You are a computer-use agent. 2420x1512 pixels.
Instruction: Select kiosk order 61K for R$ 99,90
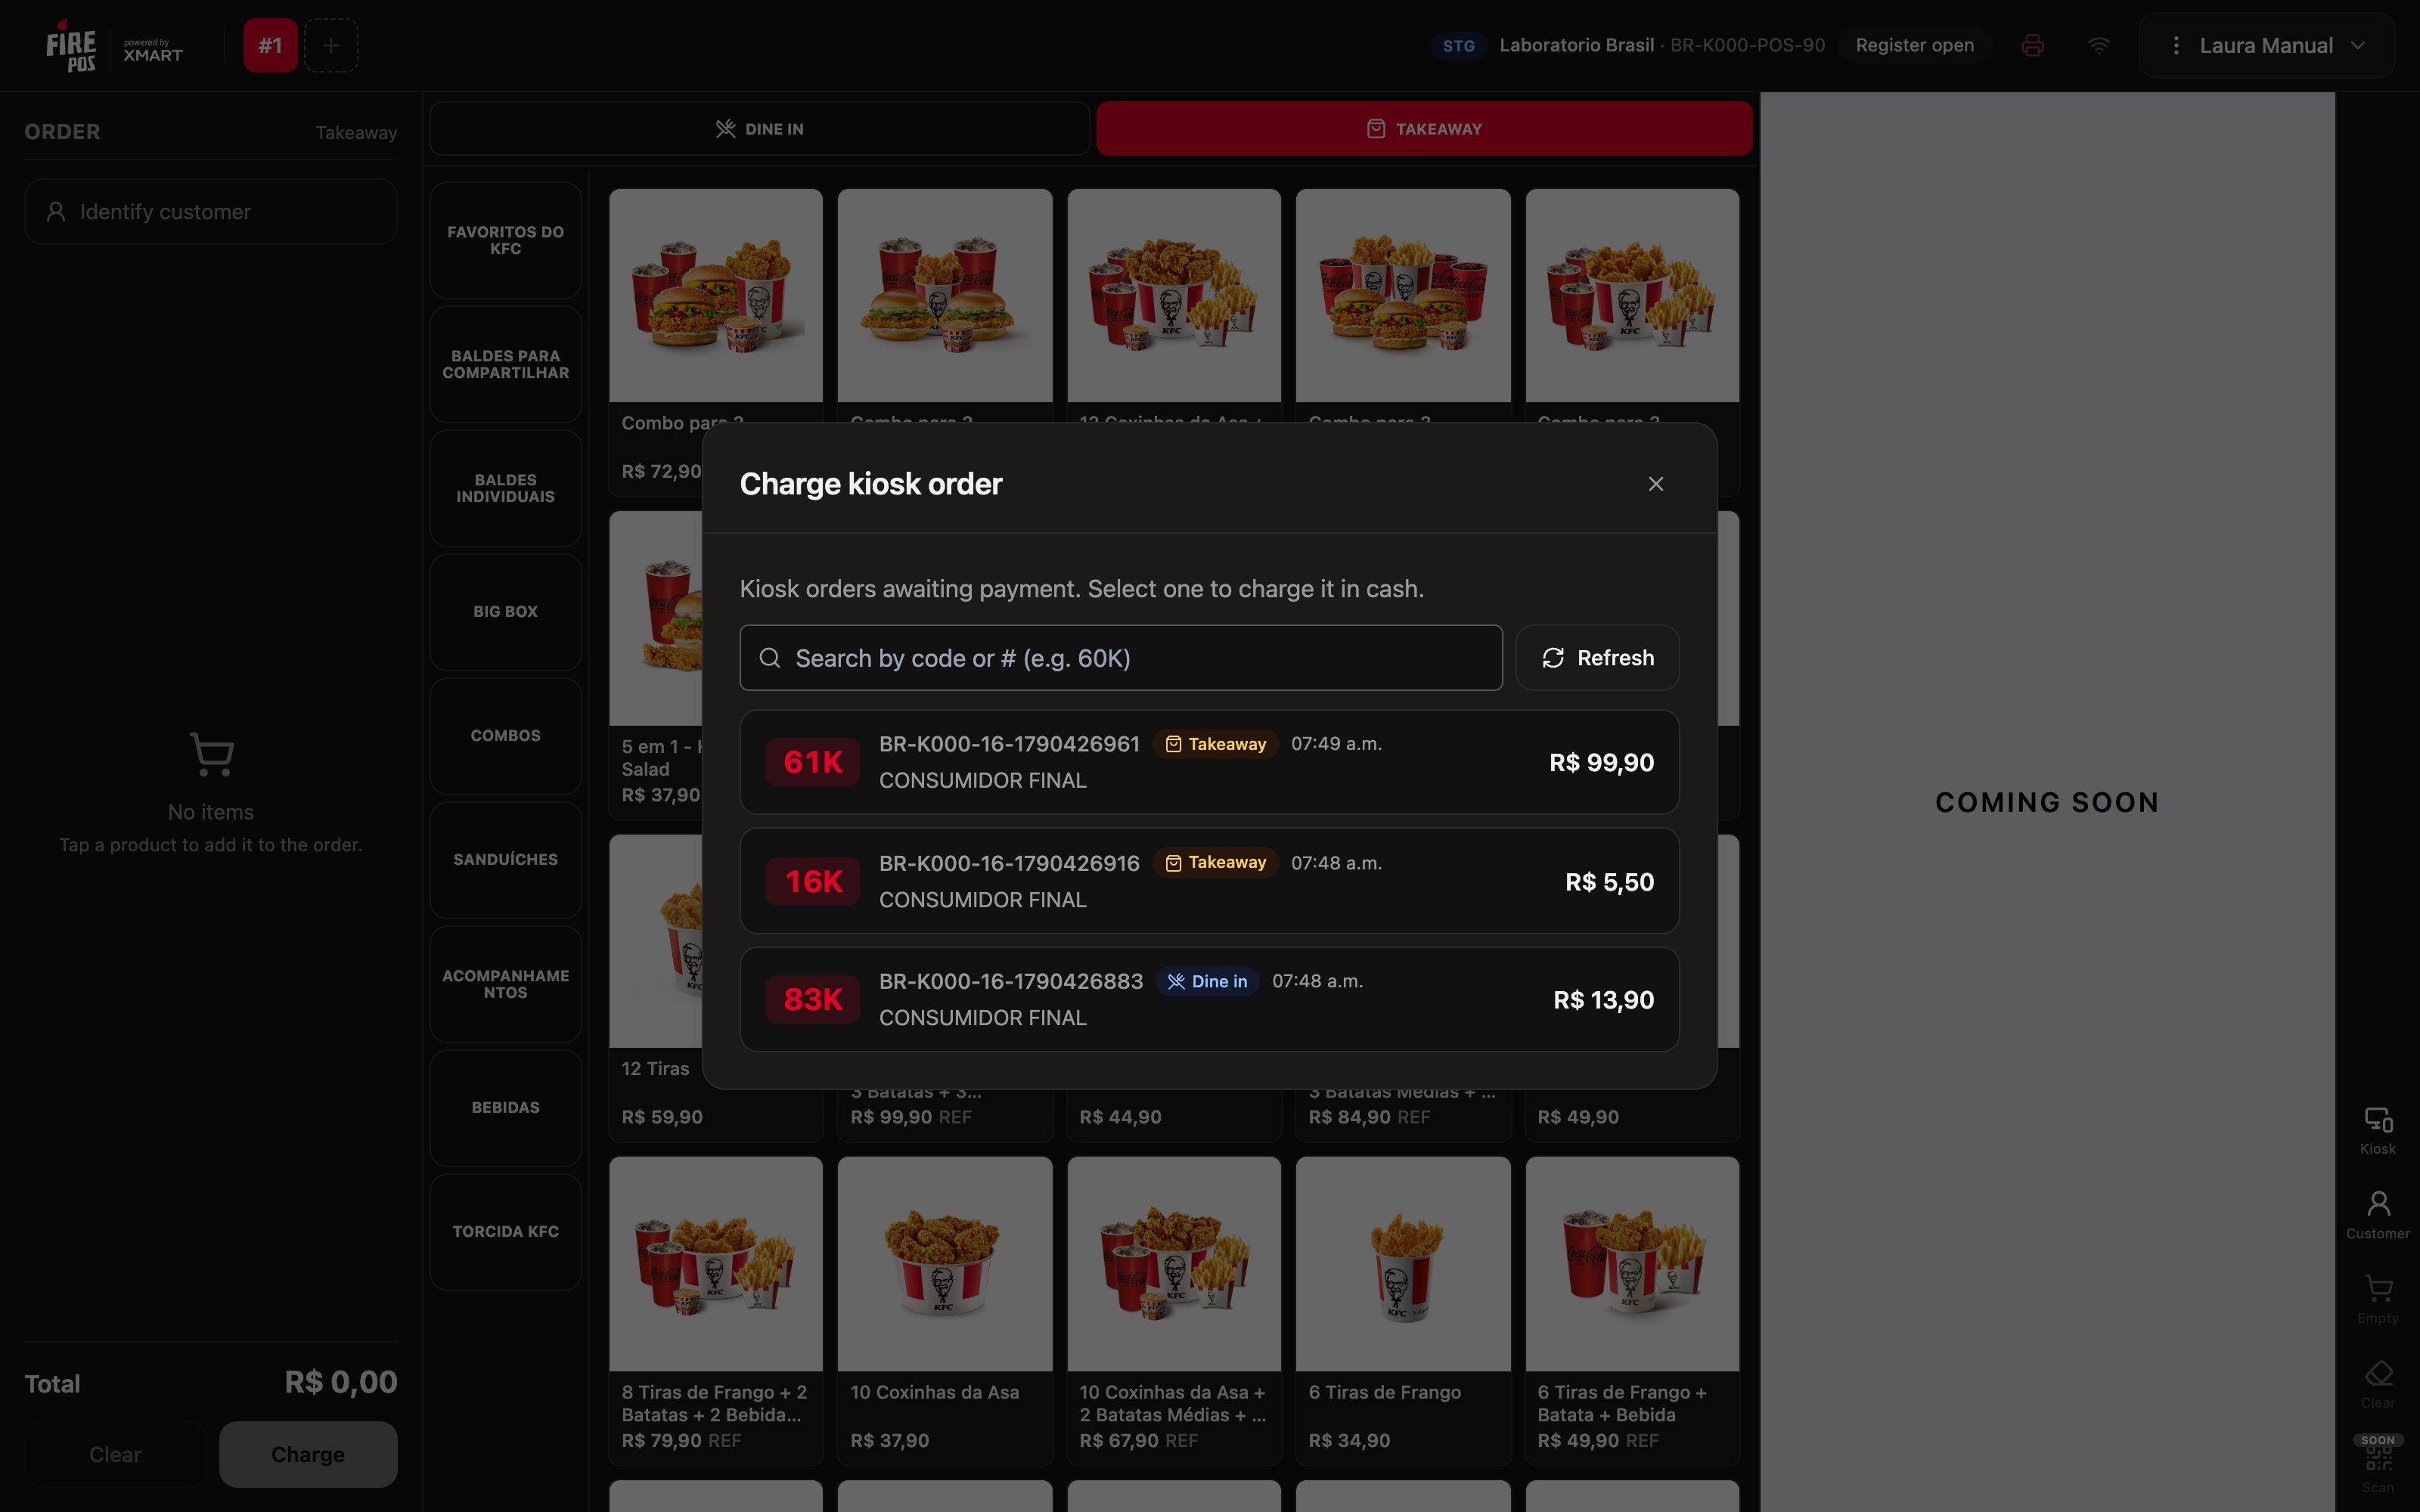coord(1209,762)
